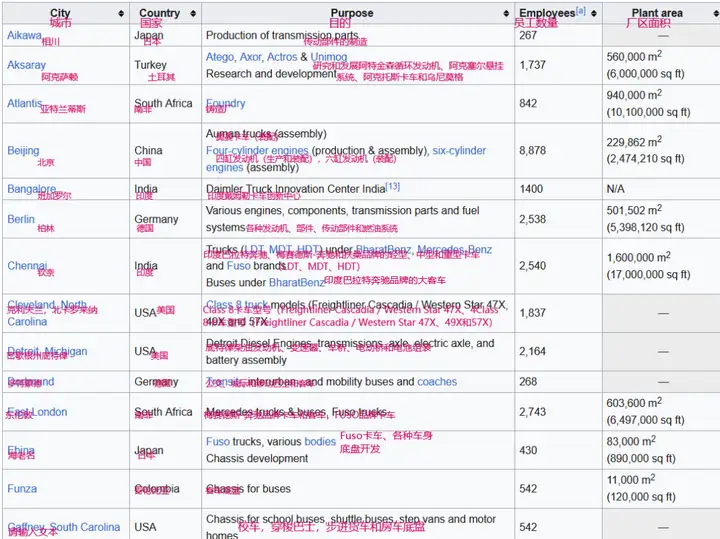Open the Gaffney, South Carolina link
This screenshot has height=539, width=720.
pos(63,527)
